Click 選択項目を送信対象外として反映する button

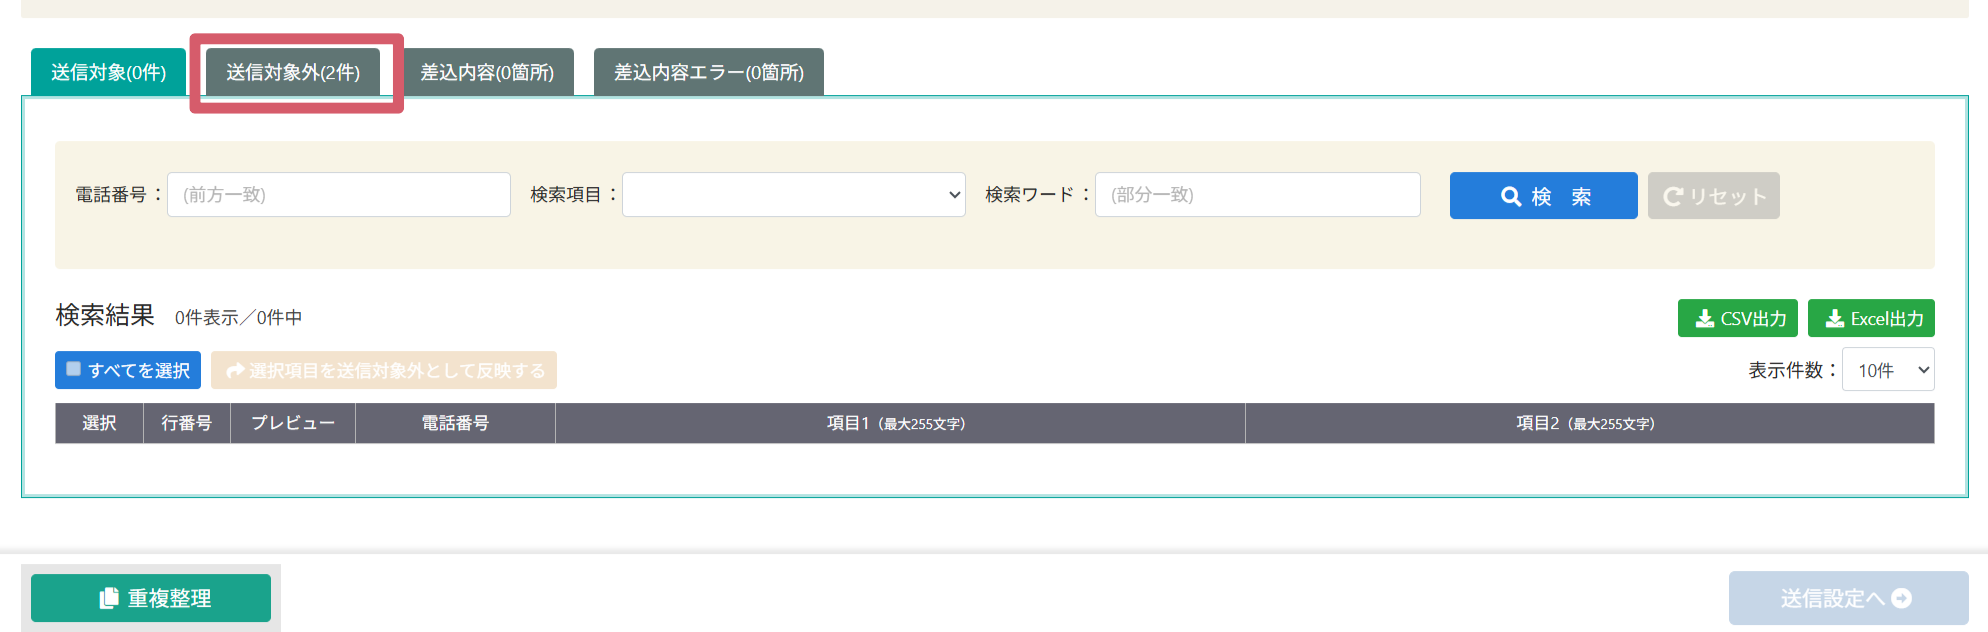pos(384,370)
